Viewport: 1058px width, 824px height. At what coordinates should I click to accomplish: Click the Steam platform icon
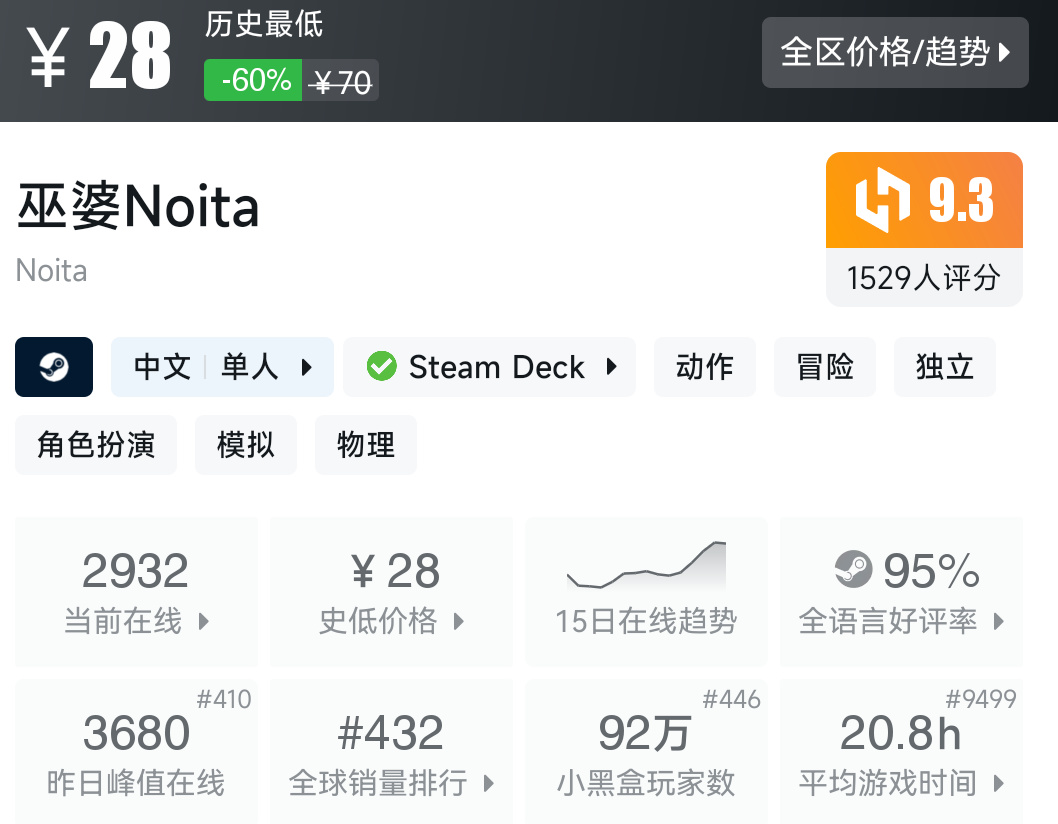coord(53,367)
